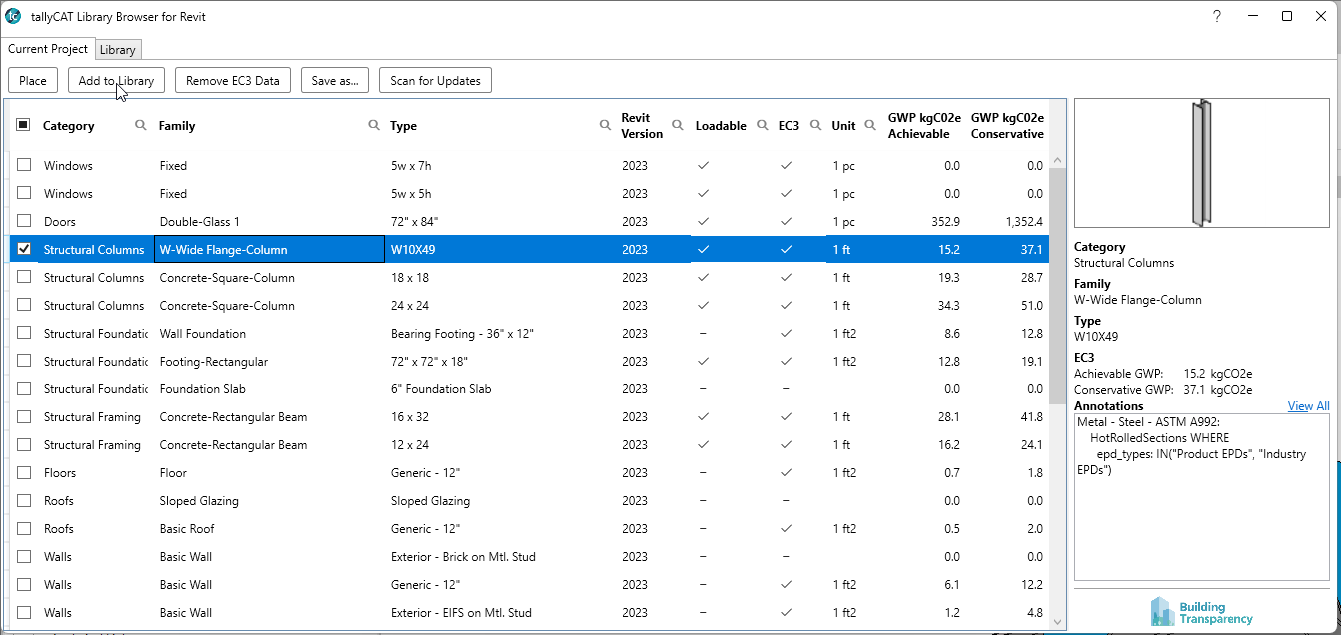Click the steel column preview thumbnail

1201,163
